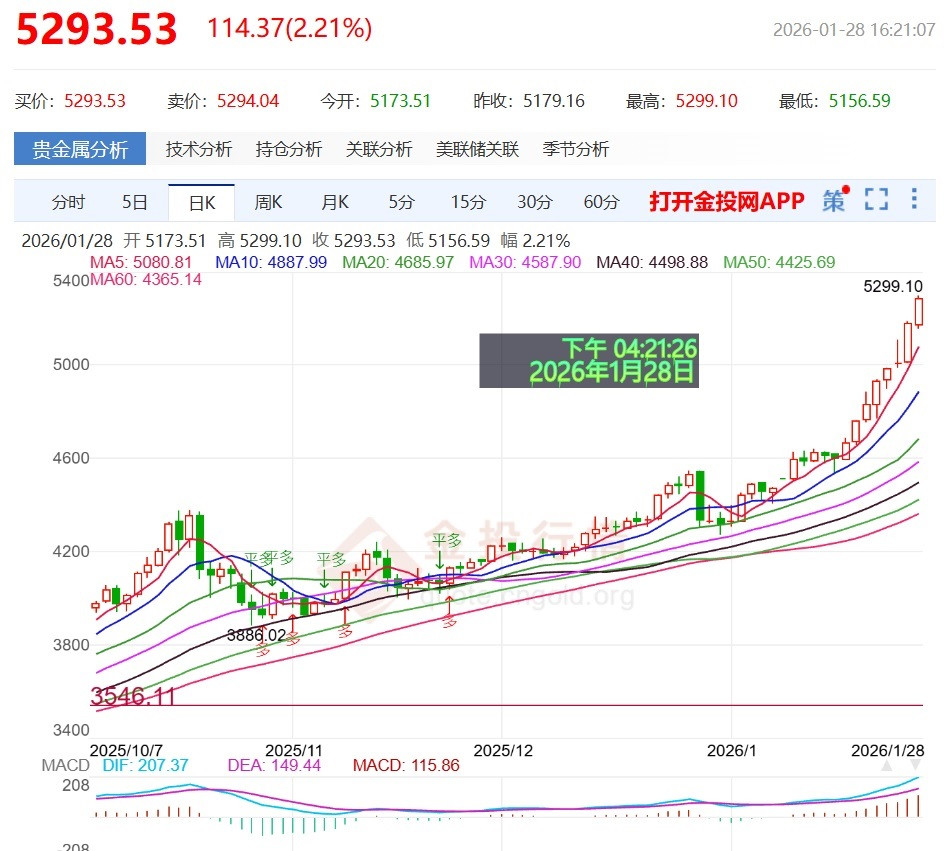
Task: Select the 周K chart period
Action: (x=268, y=202)
